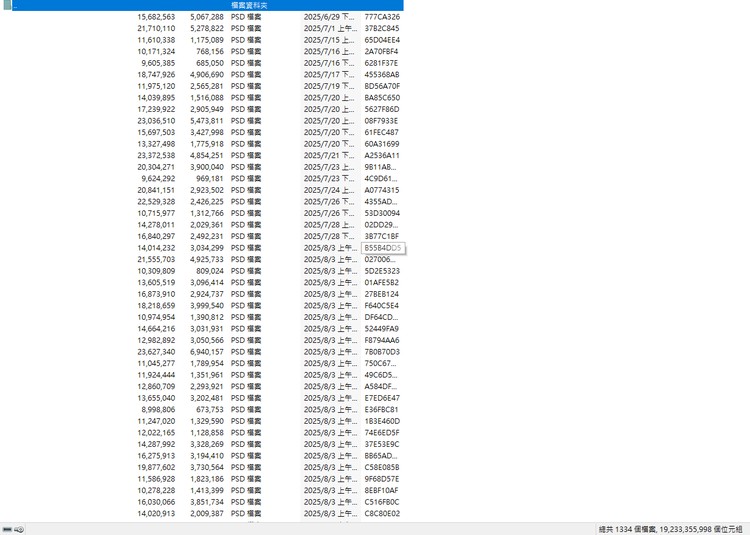
Task: Click the leftmost icon in the bottom status bar
Action: pyautogui.click(x=7, y=528)
